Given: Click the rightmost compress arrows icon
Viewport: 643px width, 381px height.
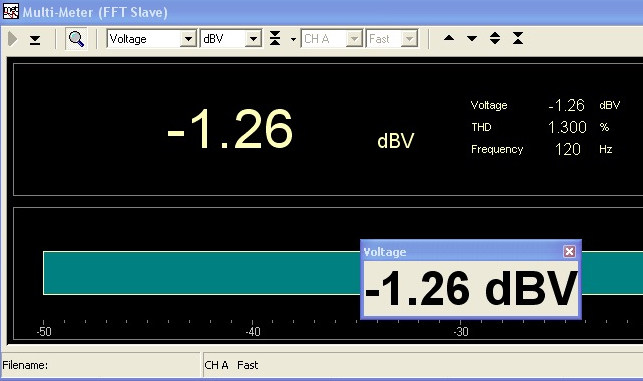Looking at the screenshot, I should [x=518, y=38].
